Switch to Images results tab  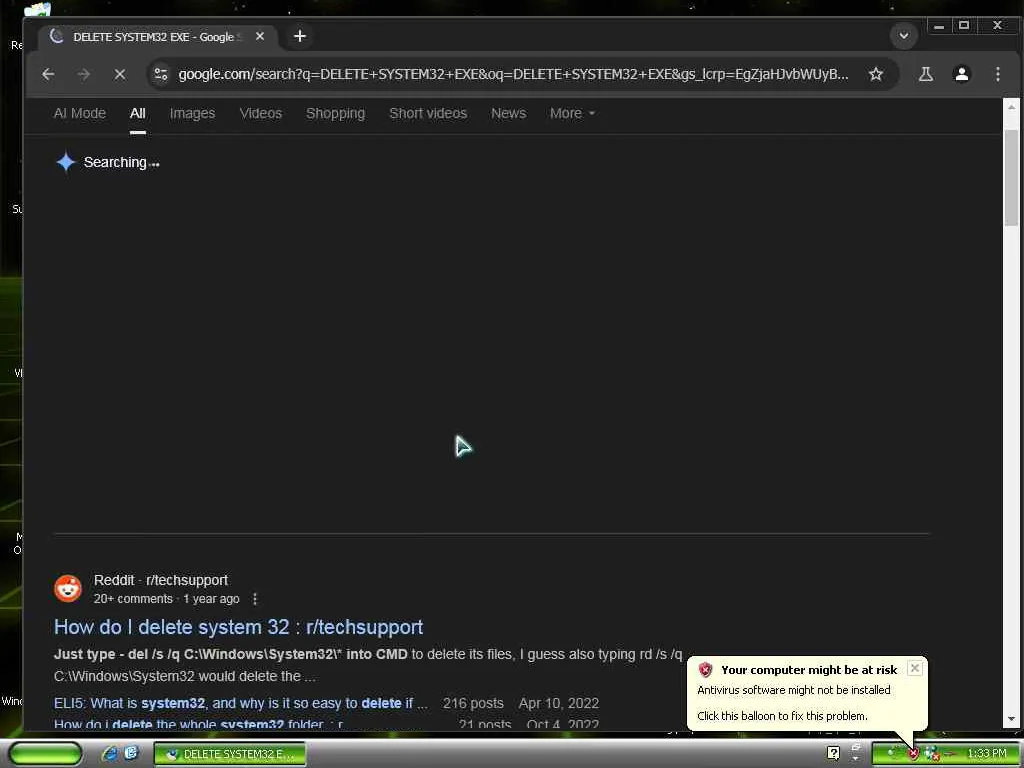click(x=192, y=114)
